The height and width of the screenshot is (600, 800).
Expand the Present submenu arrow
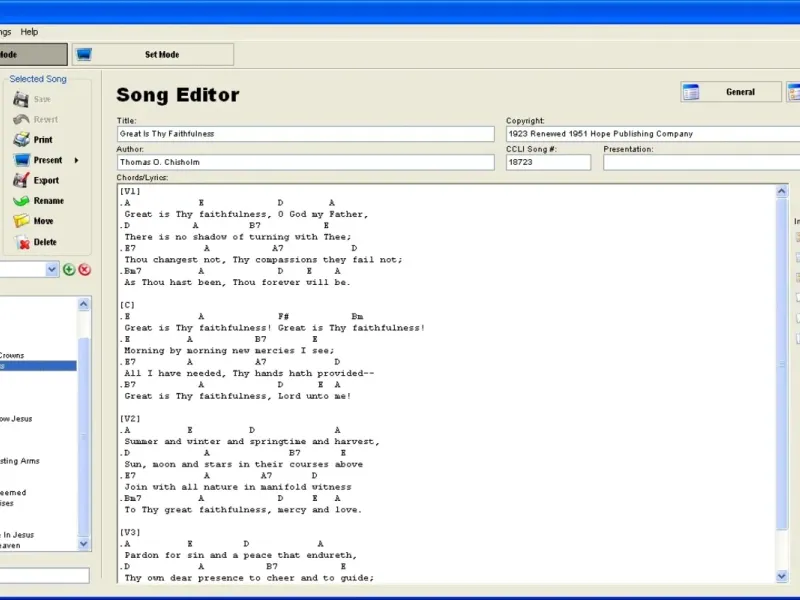(x=77, y=160)
